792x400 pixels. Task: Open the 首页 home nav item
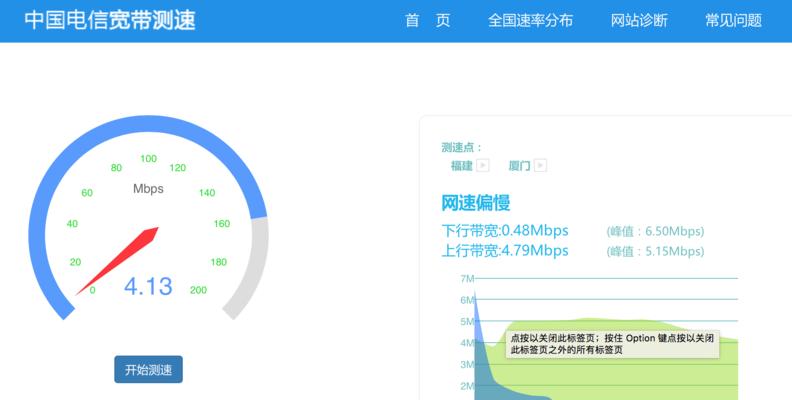point(427,21)
